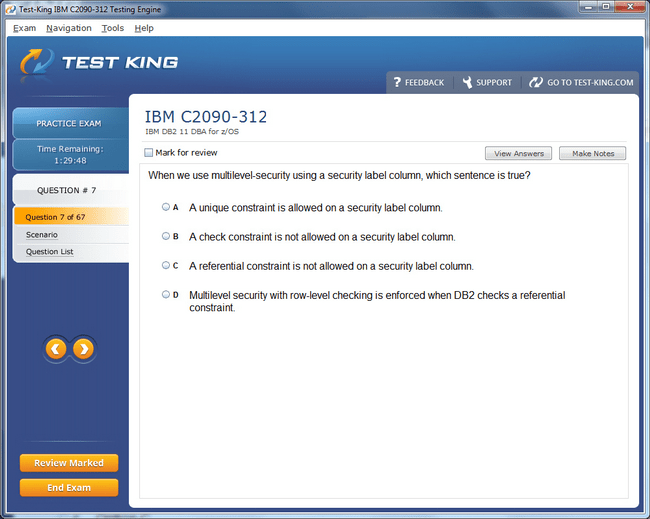
Task: Click the End Exam button
Action: tap(69, 487)
